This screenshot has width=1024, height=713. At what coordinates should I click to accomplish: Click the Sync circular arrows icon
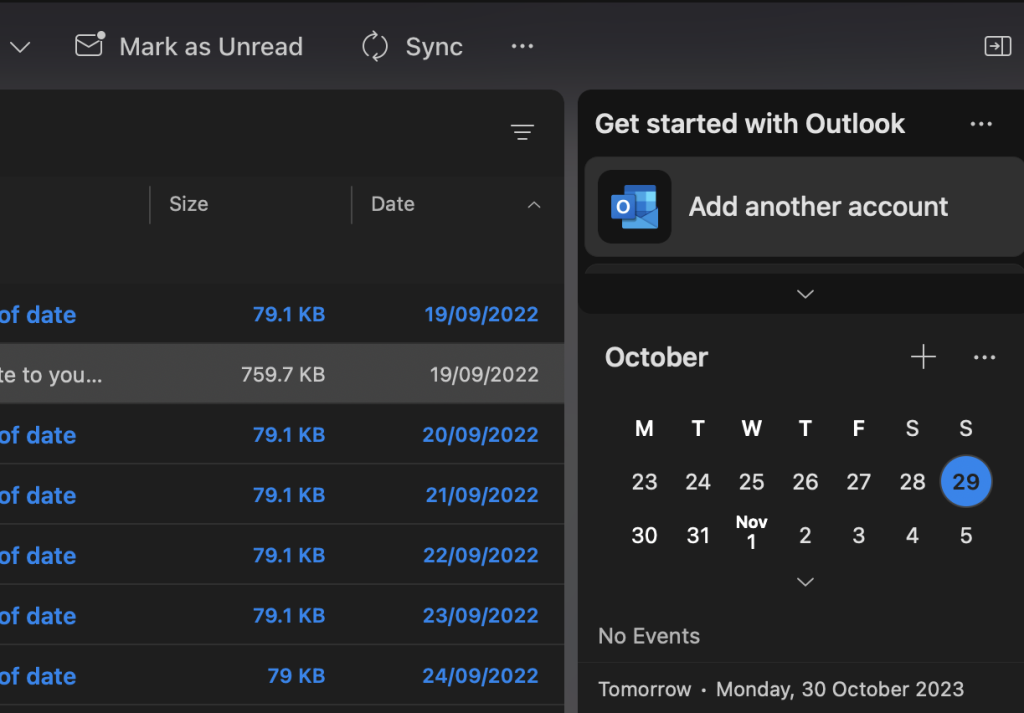(375, 47)
